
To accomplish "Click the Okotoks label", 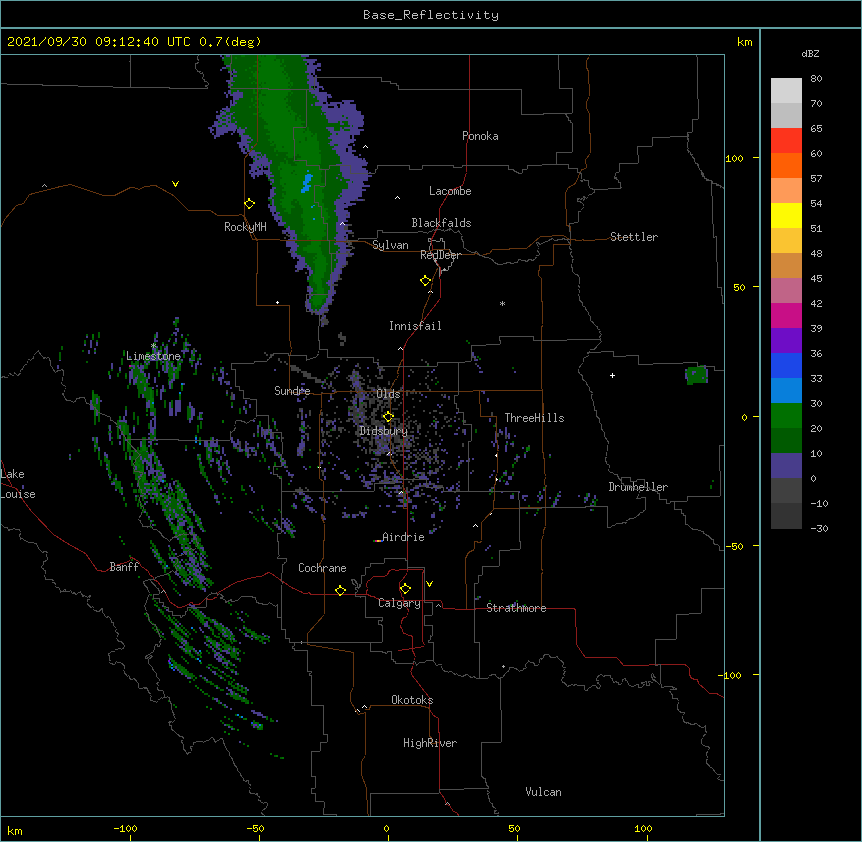I will pyautogui.click(x=412, y=700).
